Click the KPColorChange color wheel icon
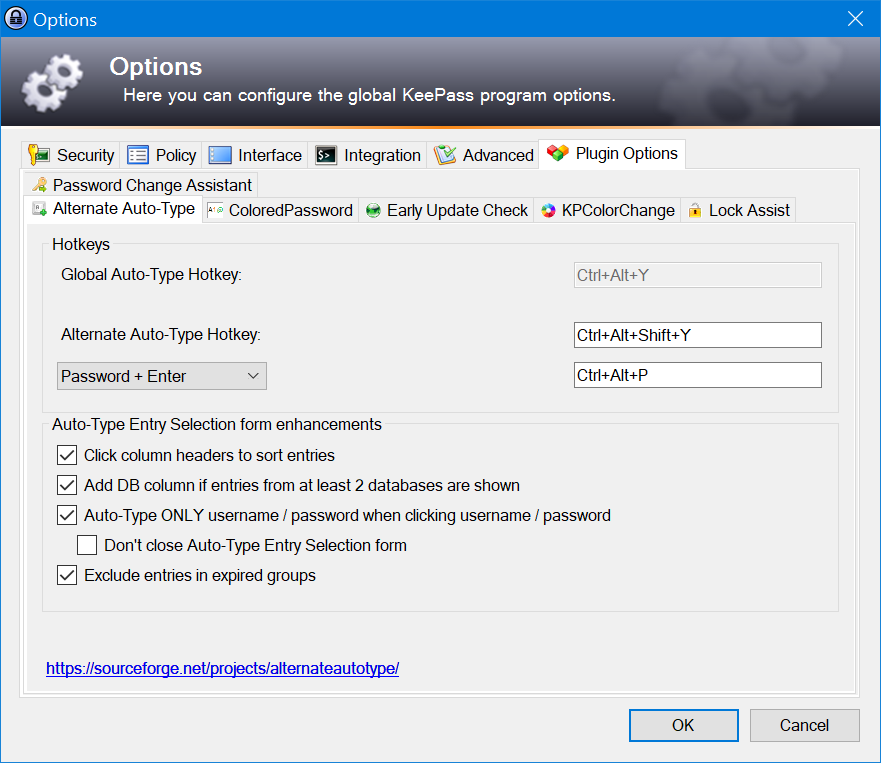This screenshot has width=881, height=763. [x=547, y=210]
